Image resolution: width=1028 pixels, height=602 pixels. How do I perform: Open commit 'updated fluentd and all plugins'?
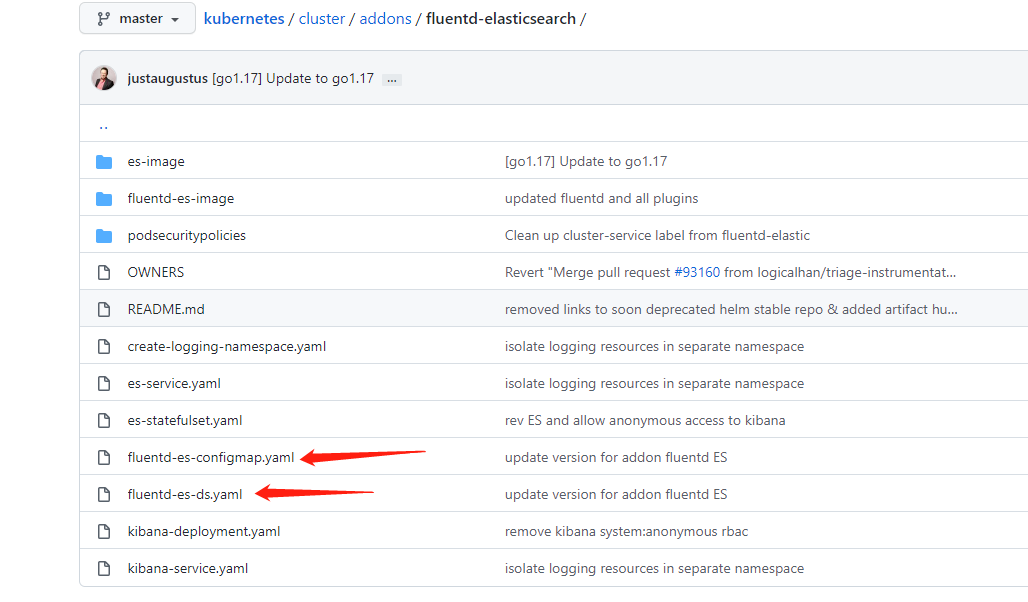click(x=601, y=199)
